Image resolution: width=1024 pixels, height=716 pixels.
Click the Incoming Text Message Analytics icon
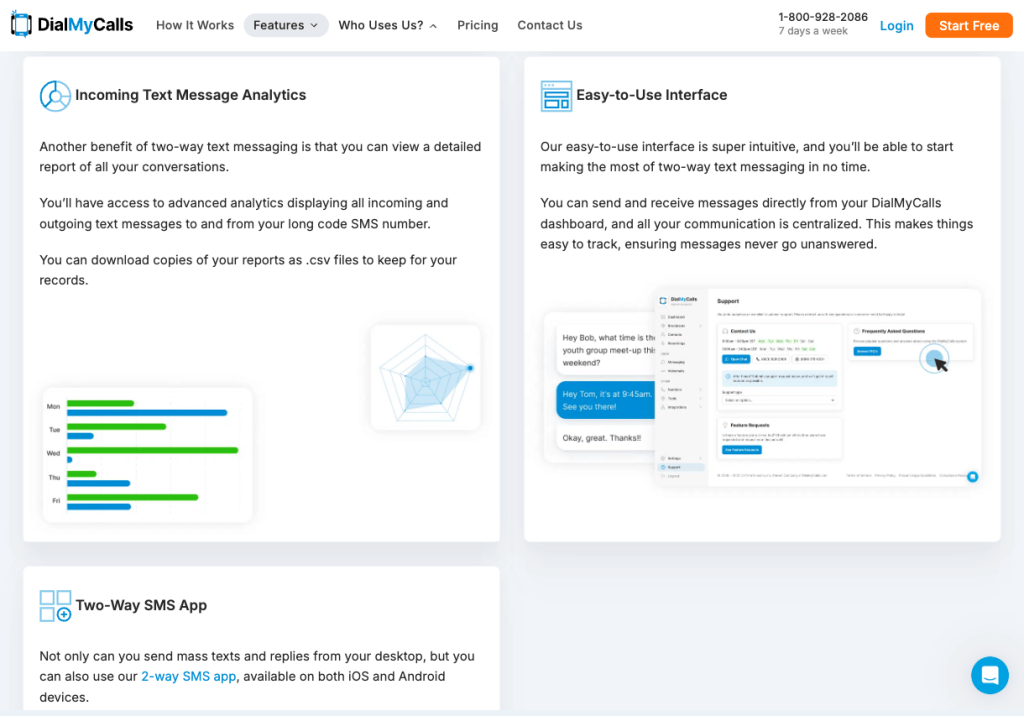55,96
